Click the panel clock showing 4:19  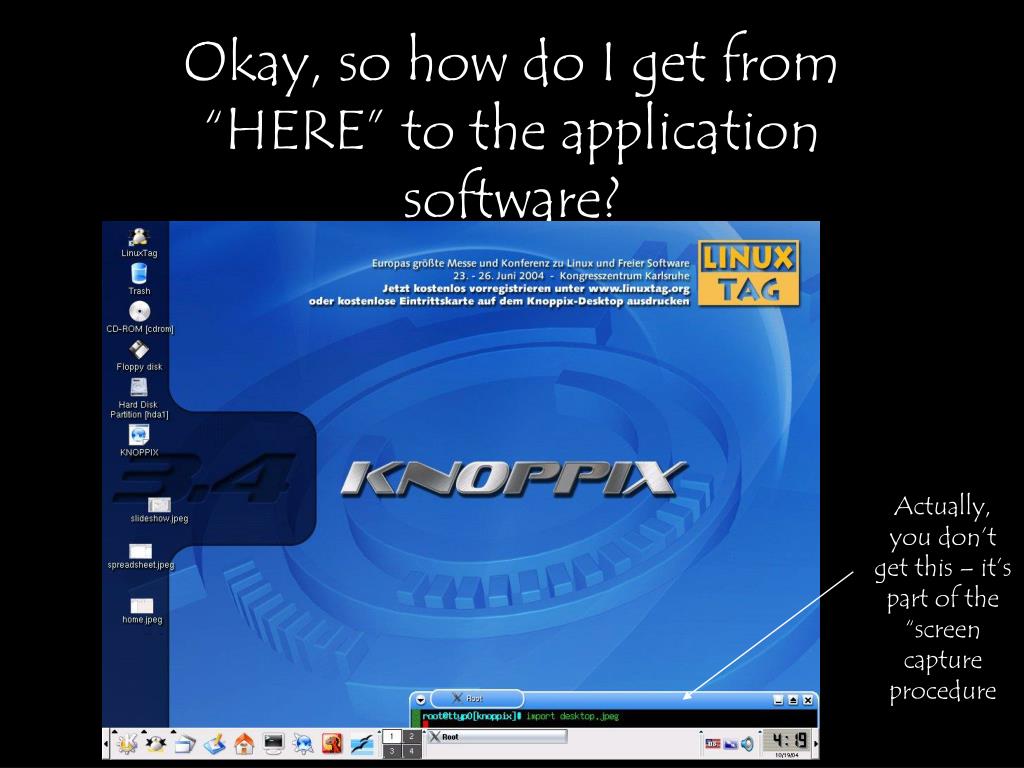click(x=788, y=744)
